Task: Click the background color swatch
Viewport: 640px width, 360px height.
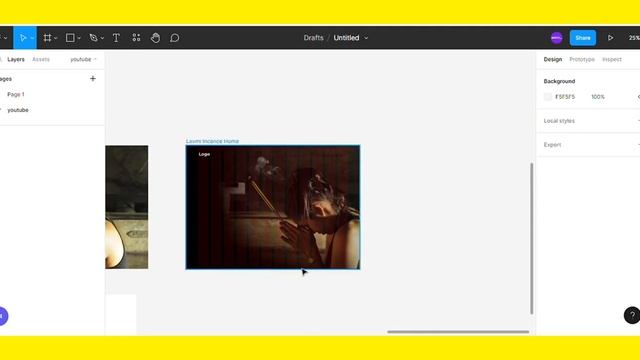Action: click(x=548, y=97)
